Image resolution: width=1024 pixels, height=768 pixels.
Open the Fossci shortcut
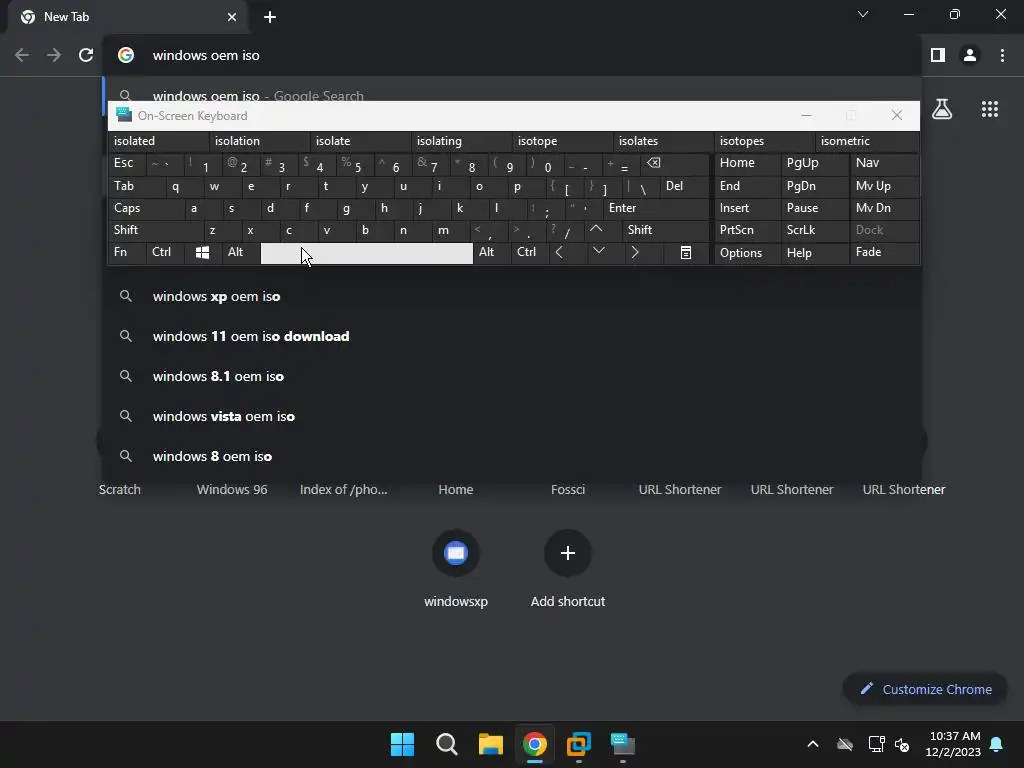coord(568,489)
